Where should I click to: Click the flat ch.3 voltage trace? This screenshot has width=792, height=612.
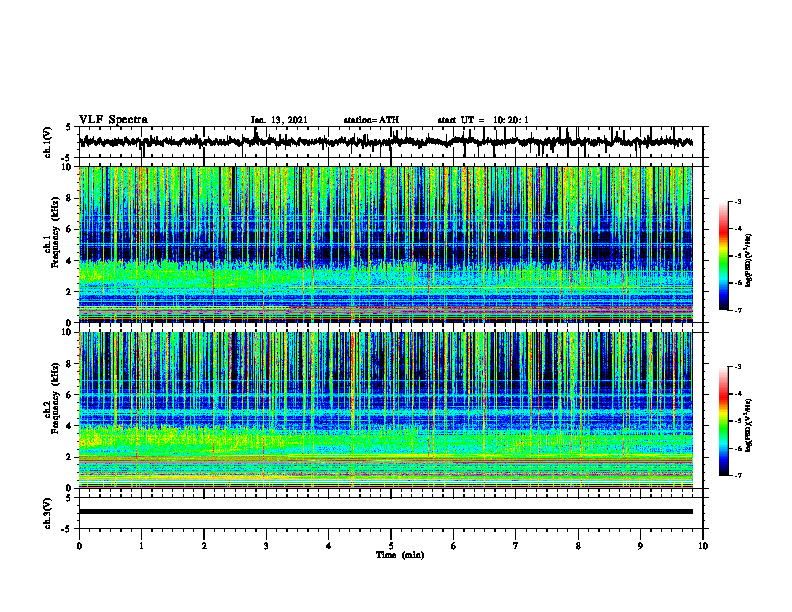[x=385, y=512]
